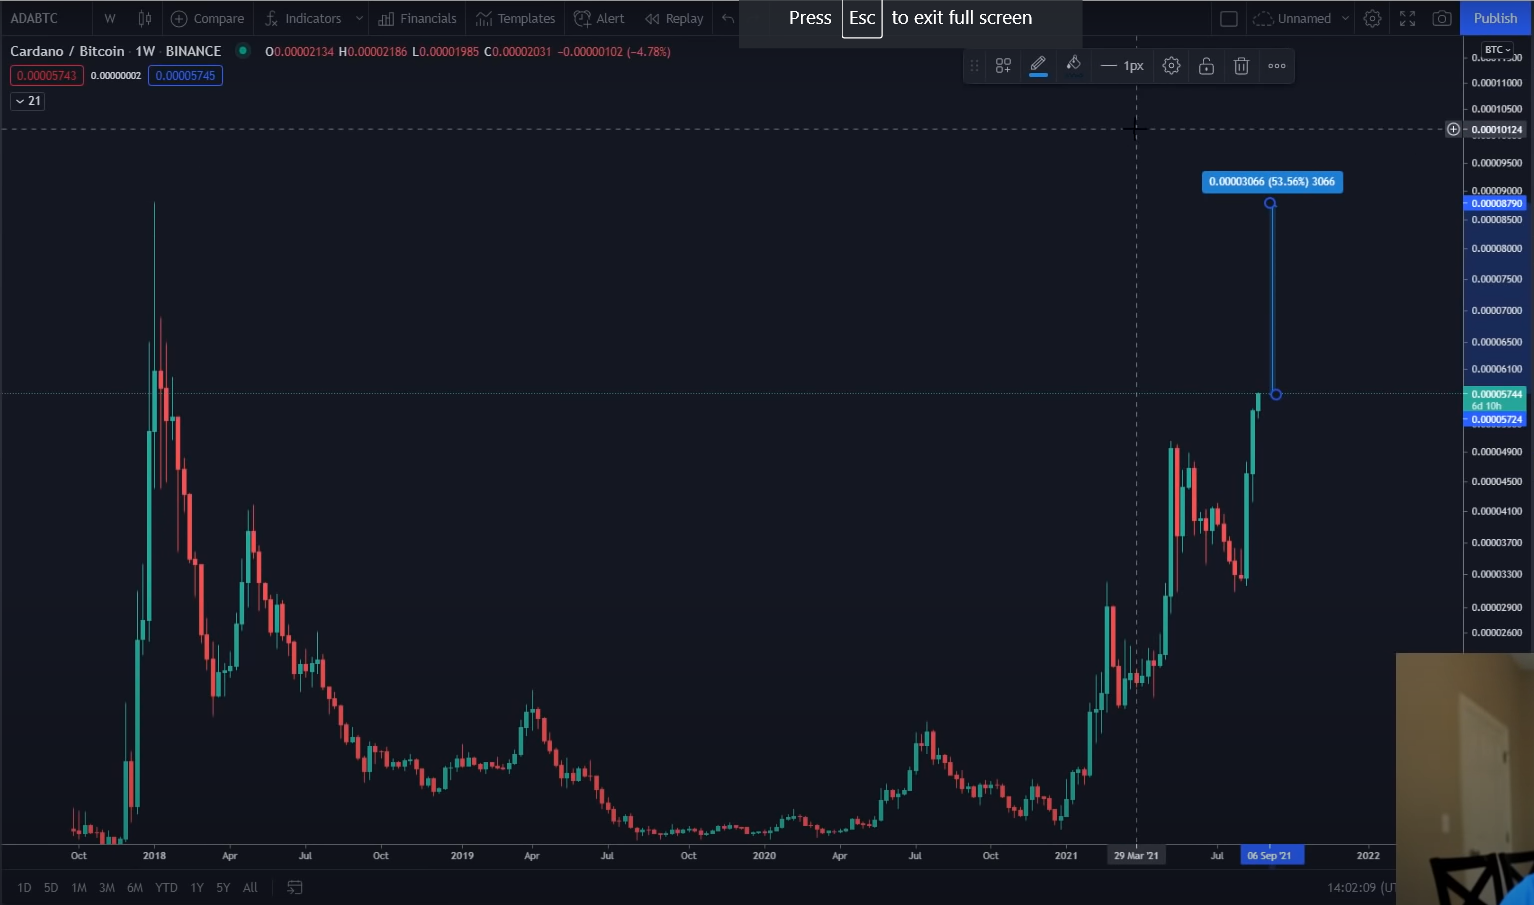
Task: Open the BTC currency dropdown on the price scale
Action: tap(1497, 50)
